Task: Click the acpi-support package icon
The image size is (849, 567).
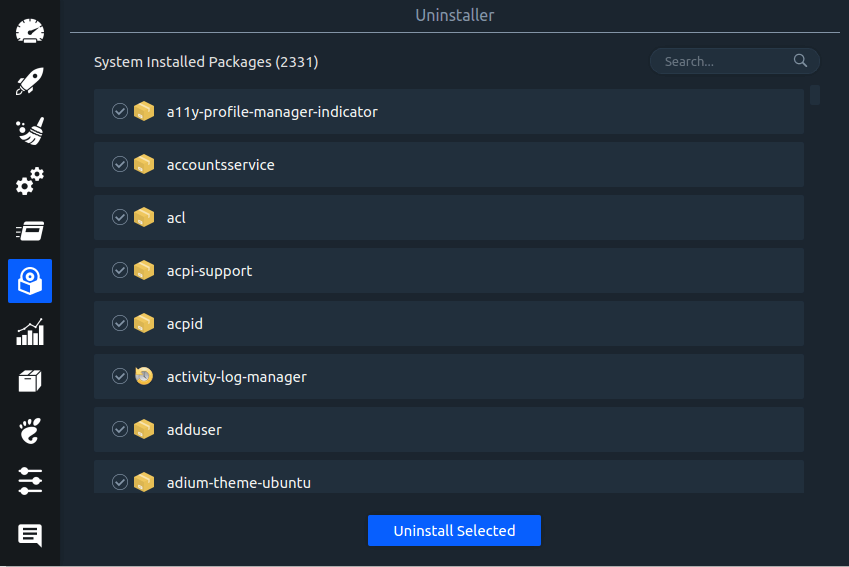Action: point(144,270)
